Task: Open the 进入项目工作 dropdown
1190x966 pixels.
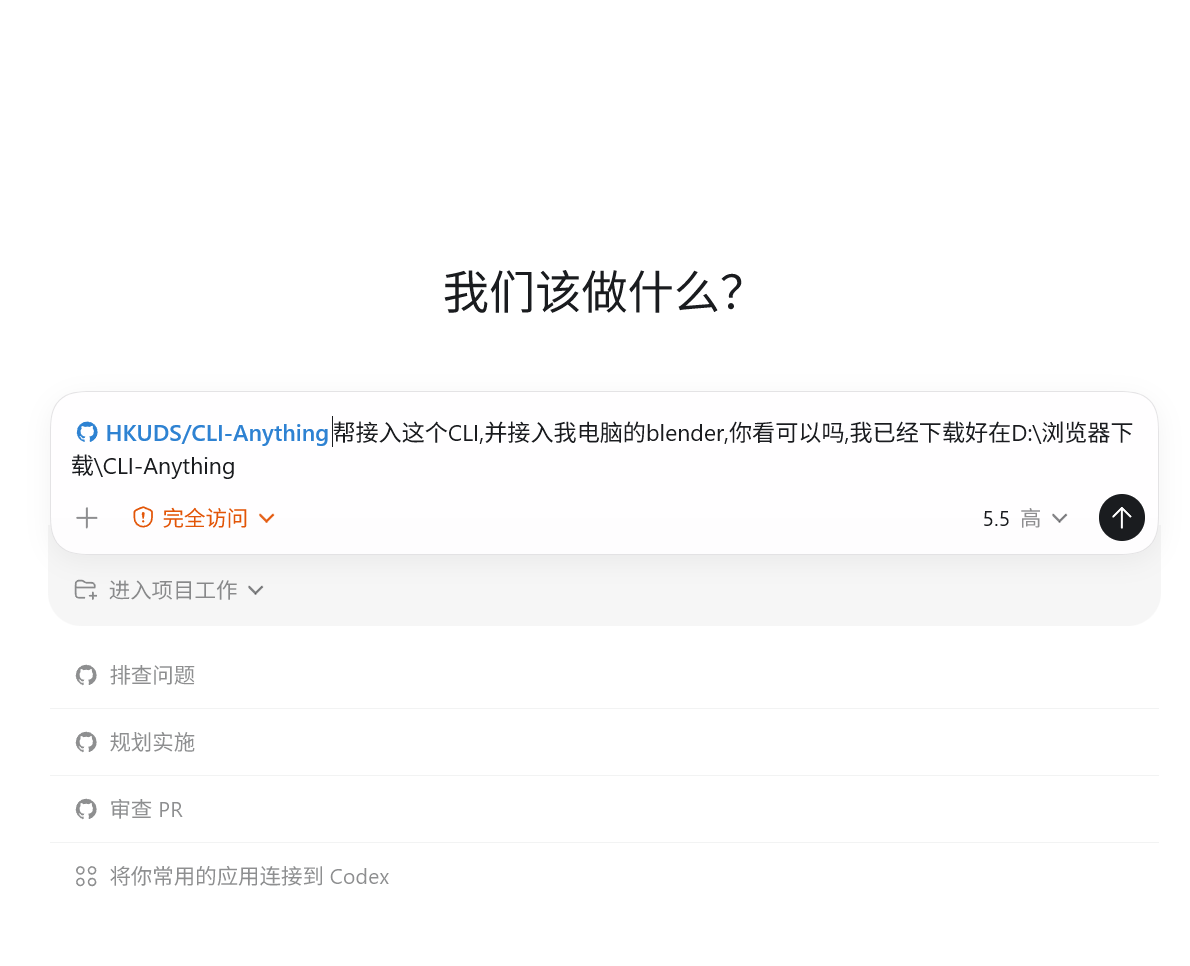Action: pos(169,590)
